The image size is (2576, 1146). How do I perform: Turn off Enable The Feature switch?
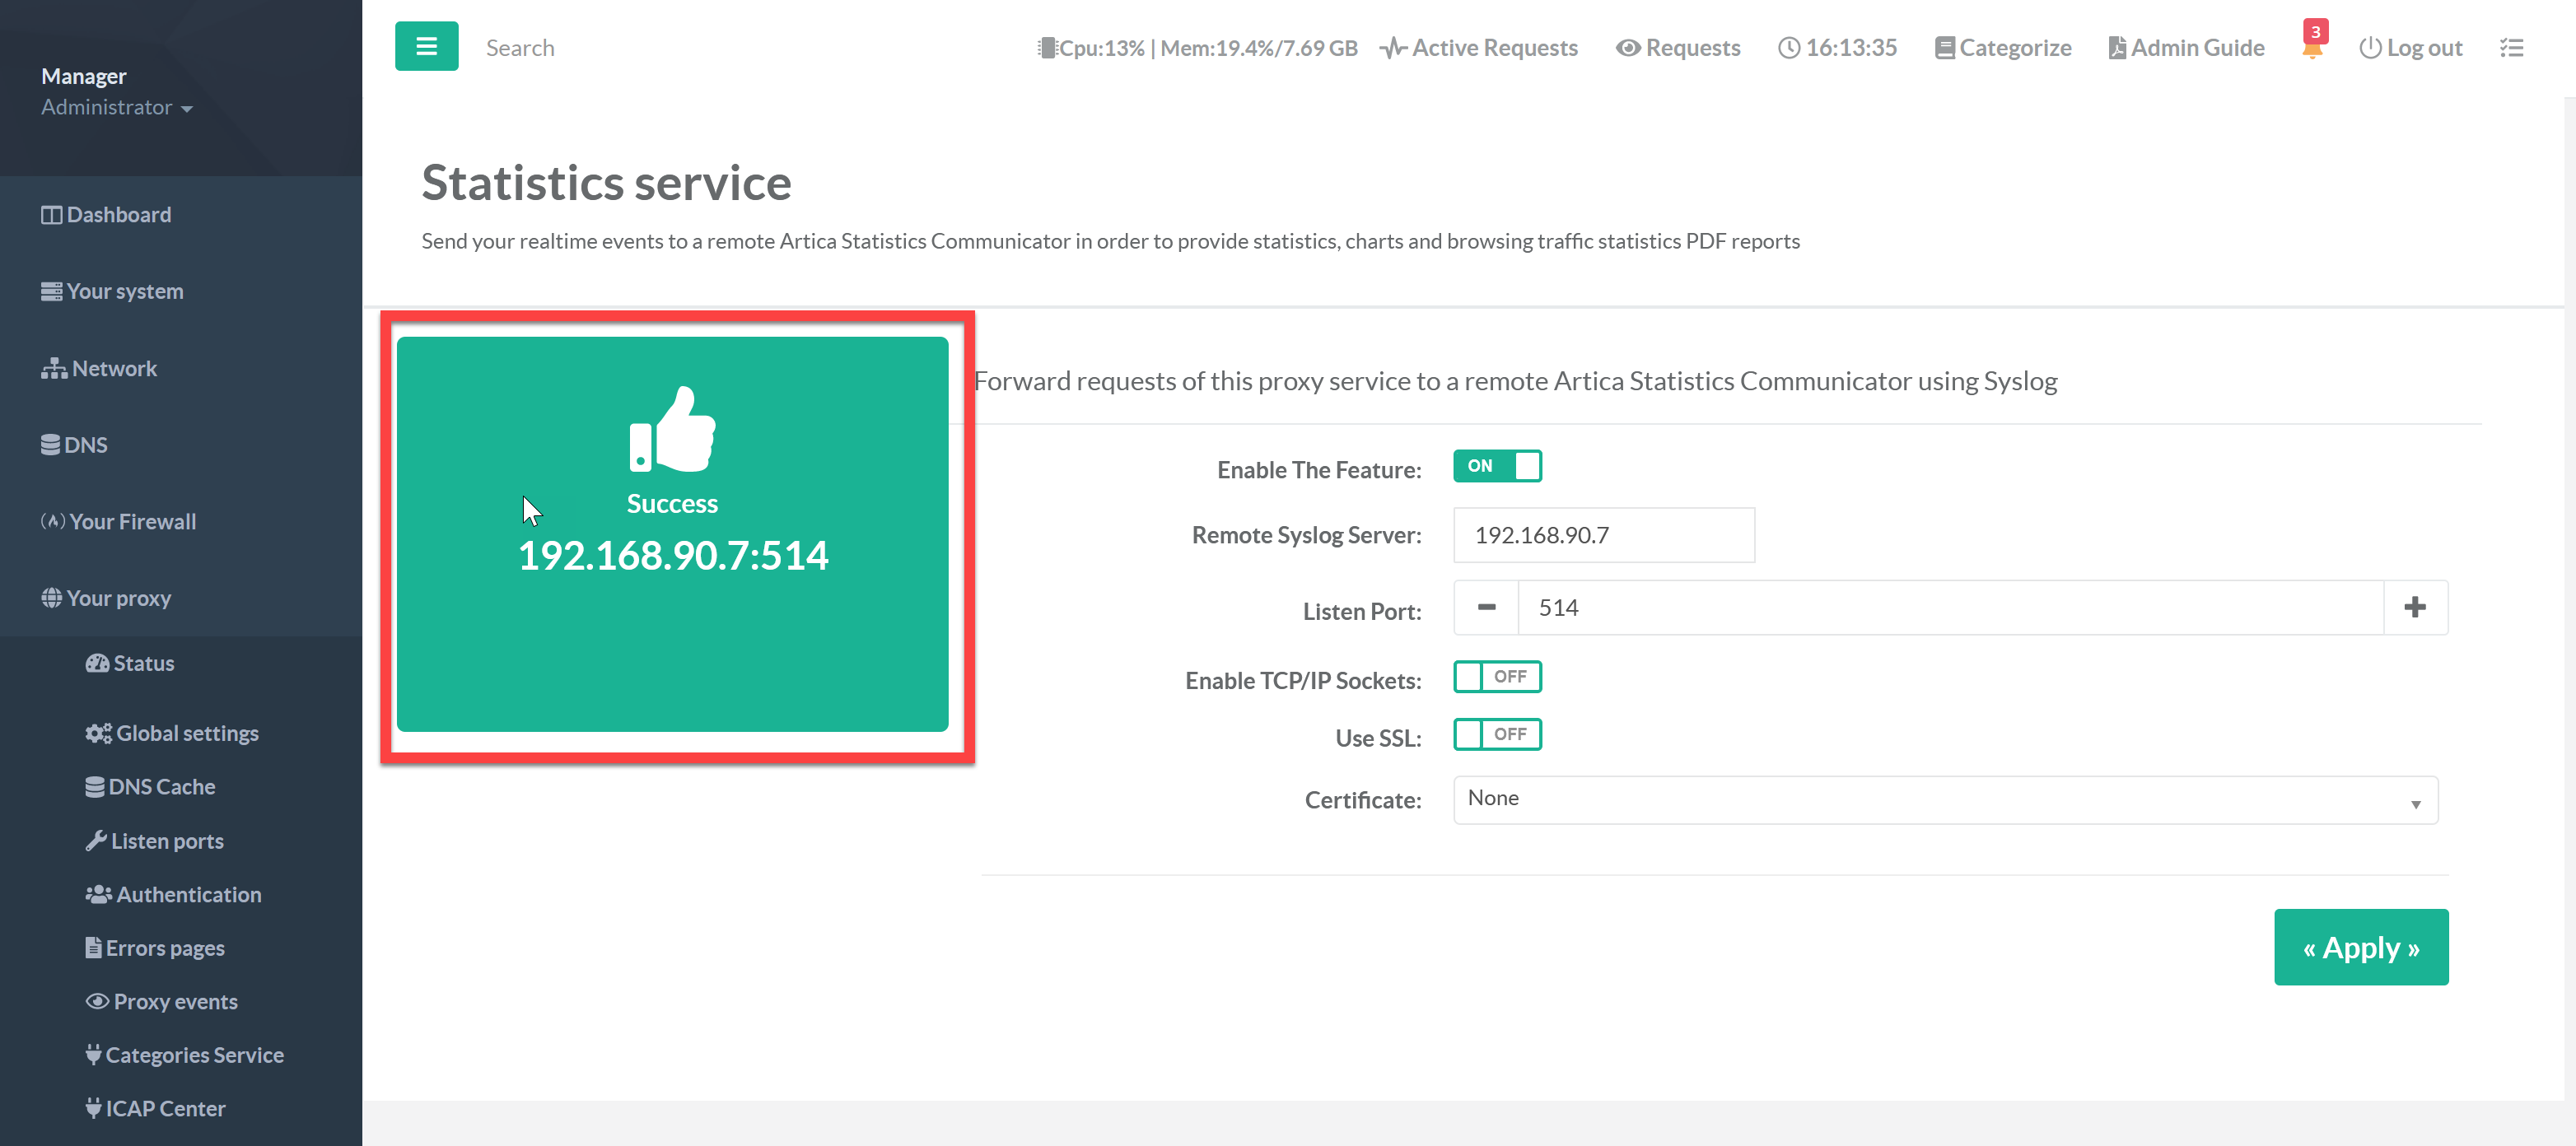click(x=1497, y=466)
